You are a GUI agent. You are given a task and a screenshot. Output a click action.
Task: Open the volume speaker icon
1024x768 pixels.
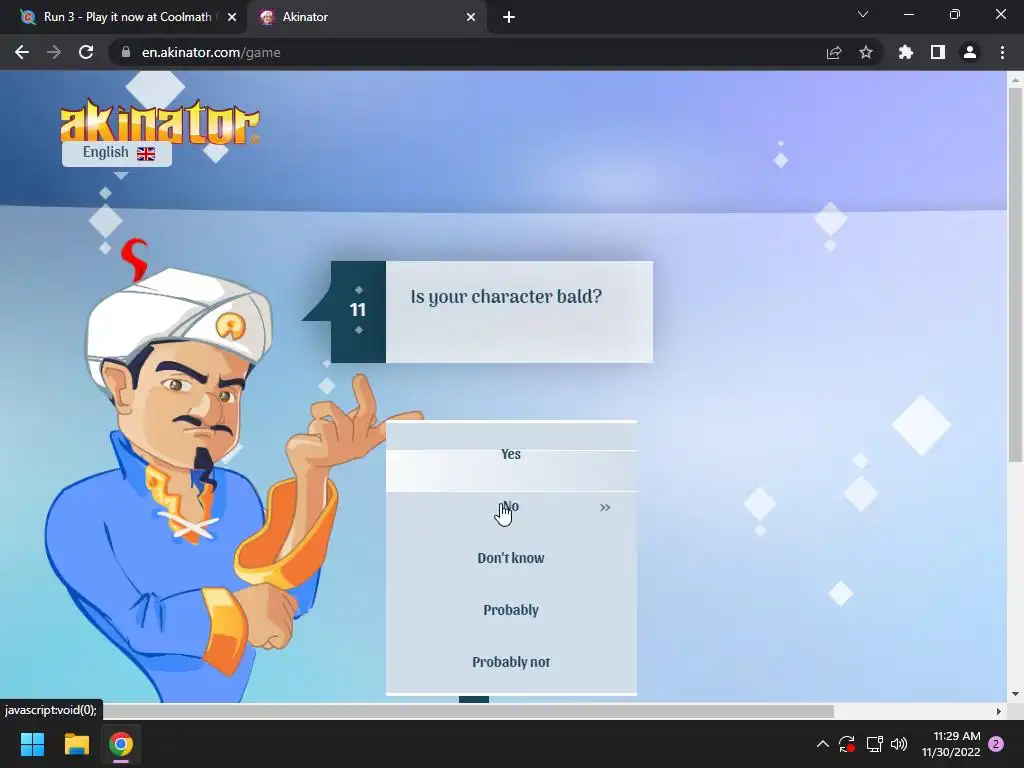tap(899, 744)
